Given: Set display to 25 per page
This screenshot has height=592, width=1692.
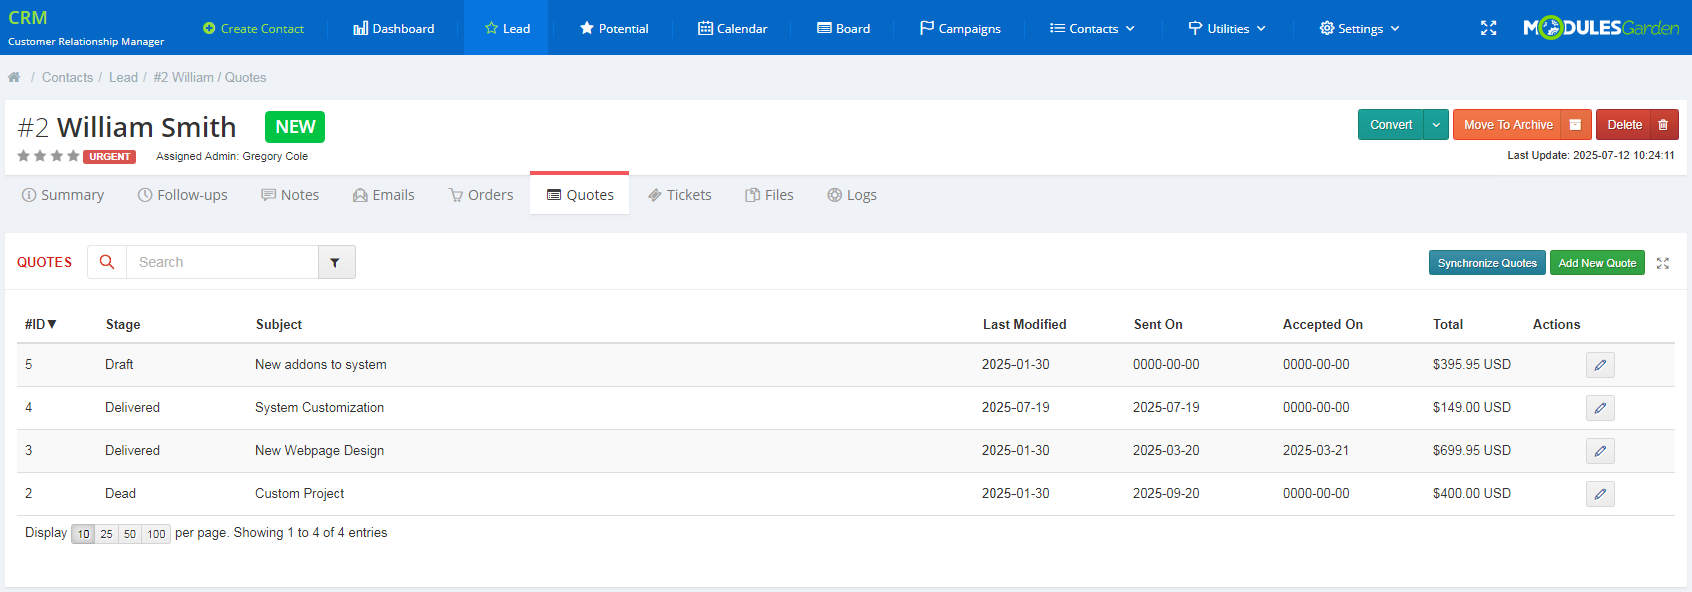Looking at the screenshot, I should (106, 534).
